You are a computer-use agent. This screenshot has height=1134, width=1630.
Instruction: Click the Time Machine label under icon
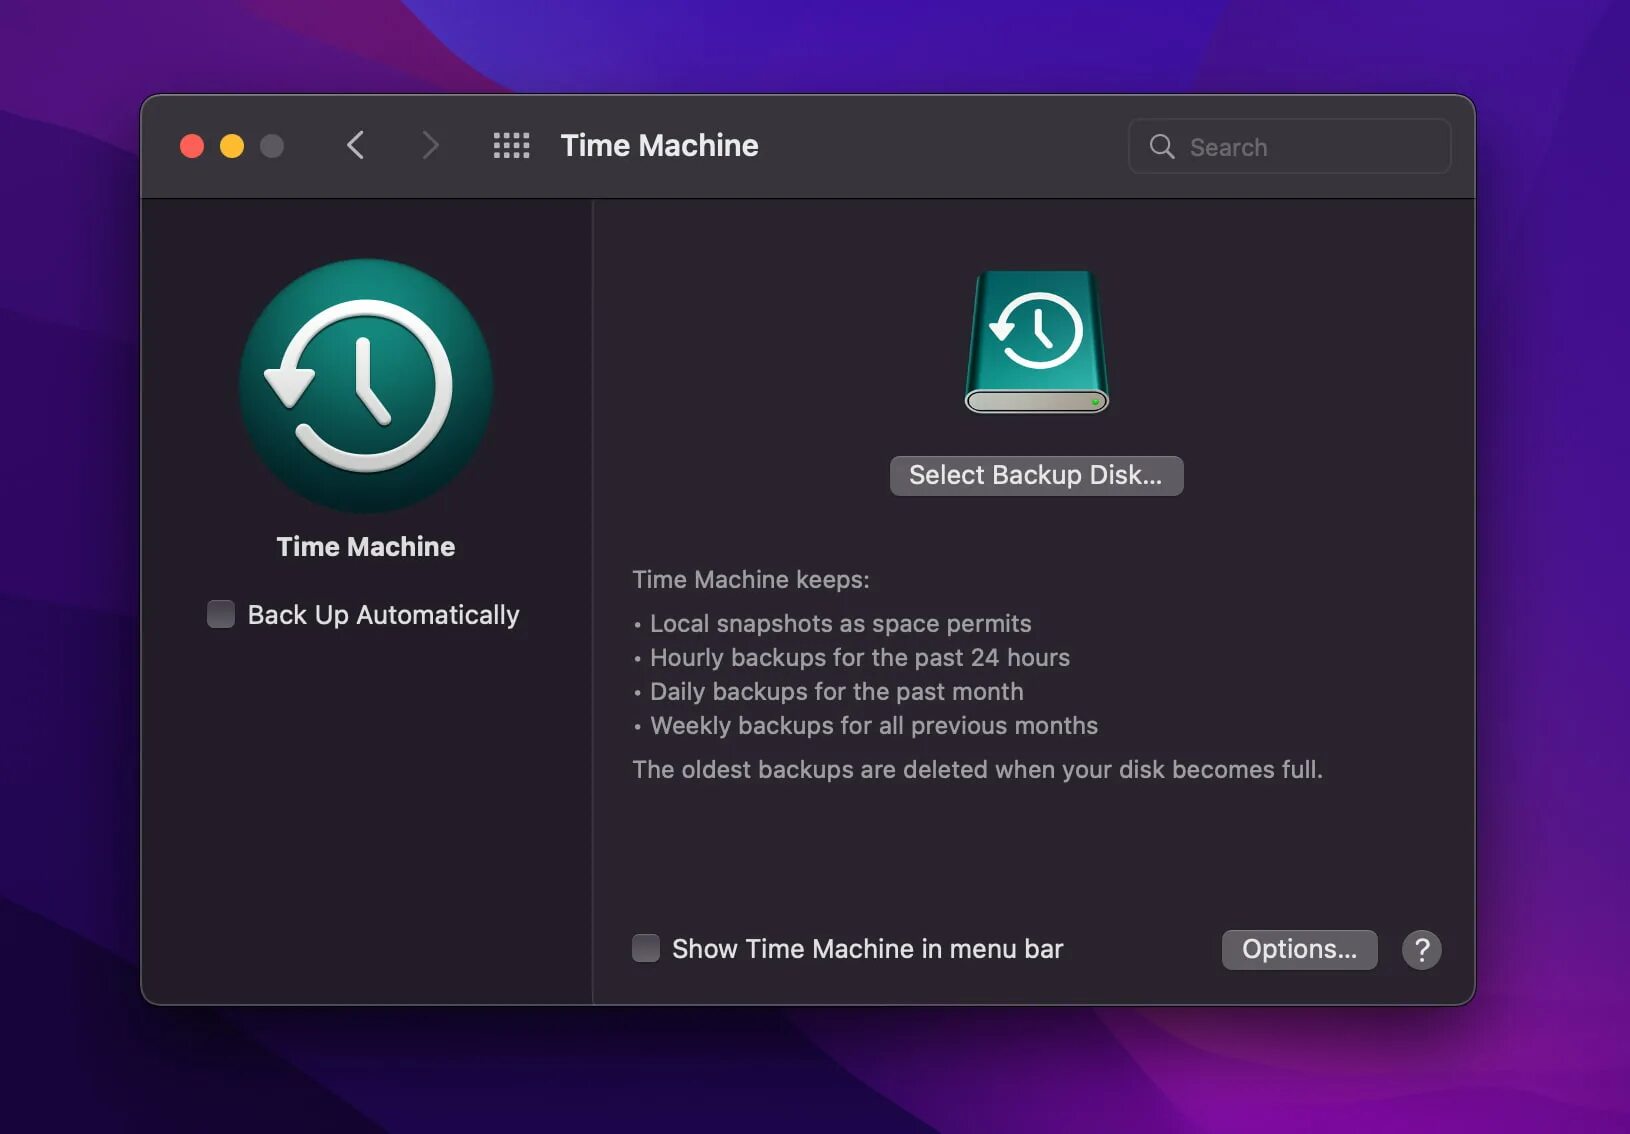[366, 546]
